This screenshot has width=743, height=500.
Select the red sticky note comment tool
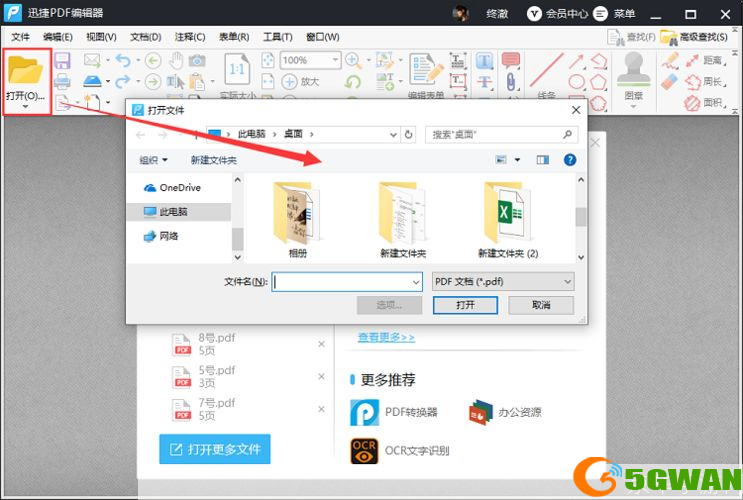[510, 60]
